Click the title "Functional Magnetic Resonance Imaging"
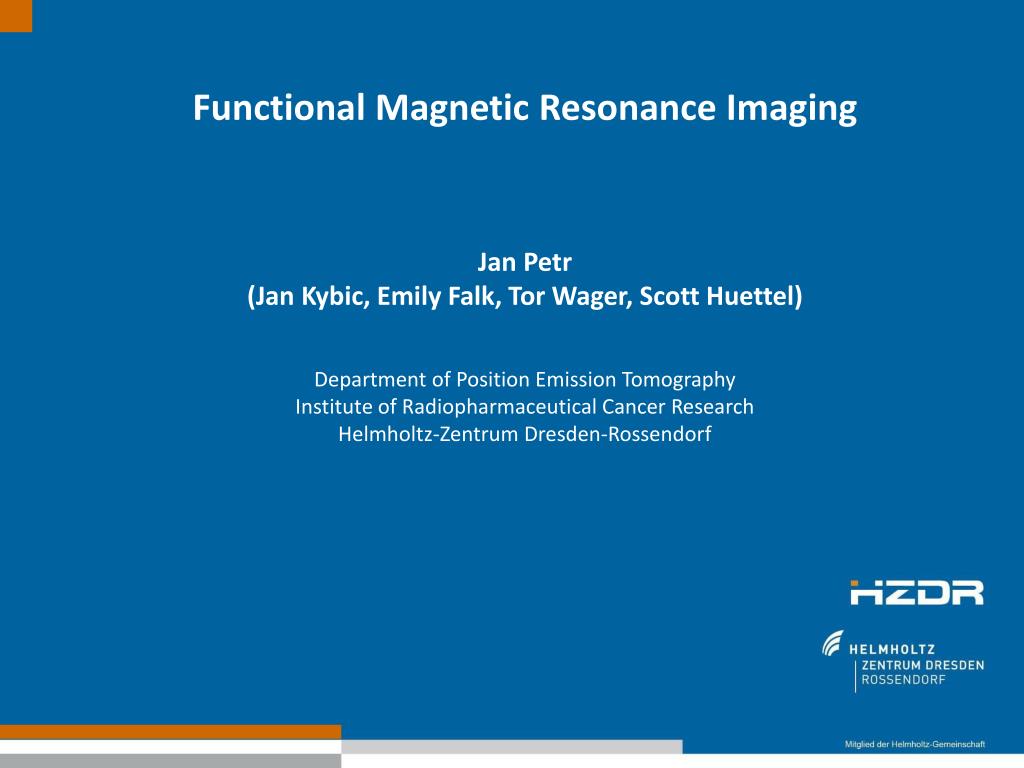Image resolution: width=1024 pixels, height=768 pixels. tap(524, 108)
